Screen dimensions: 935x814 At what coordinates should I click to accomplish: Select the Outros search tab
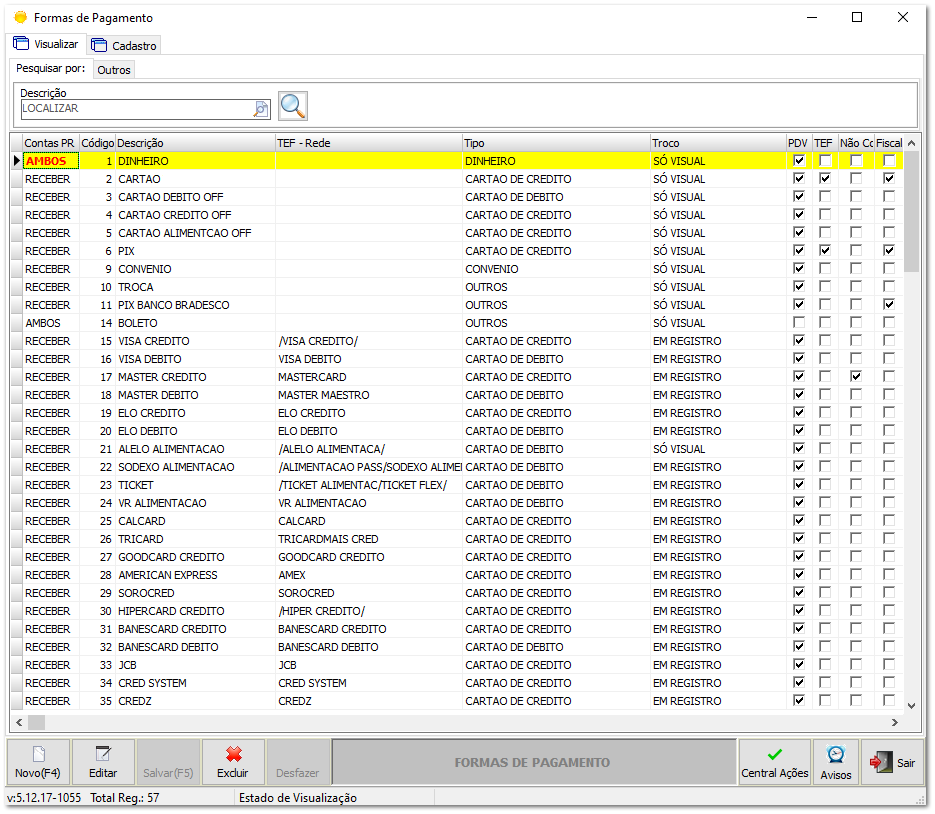114,70
